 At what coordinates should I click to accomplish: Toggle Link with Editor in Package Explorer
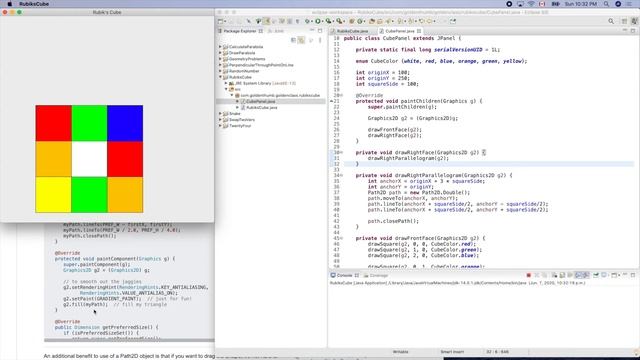[x=301, y=40]
